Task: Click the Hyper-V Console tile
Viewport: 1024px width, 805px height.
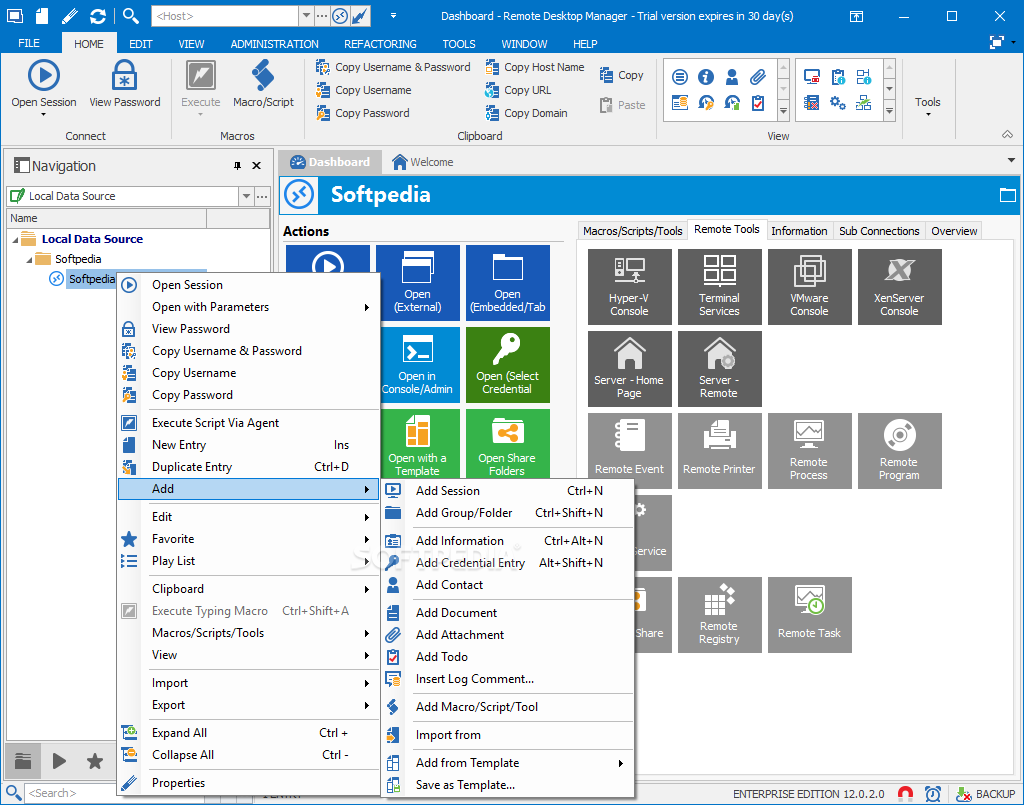Action: click(x=630, y=287)
